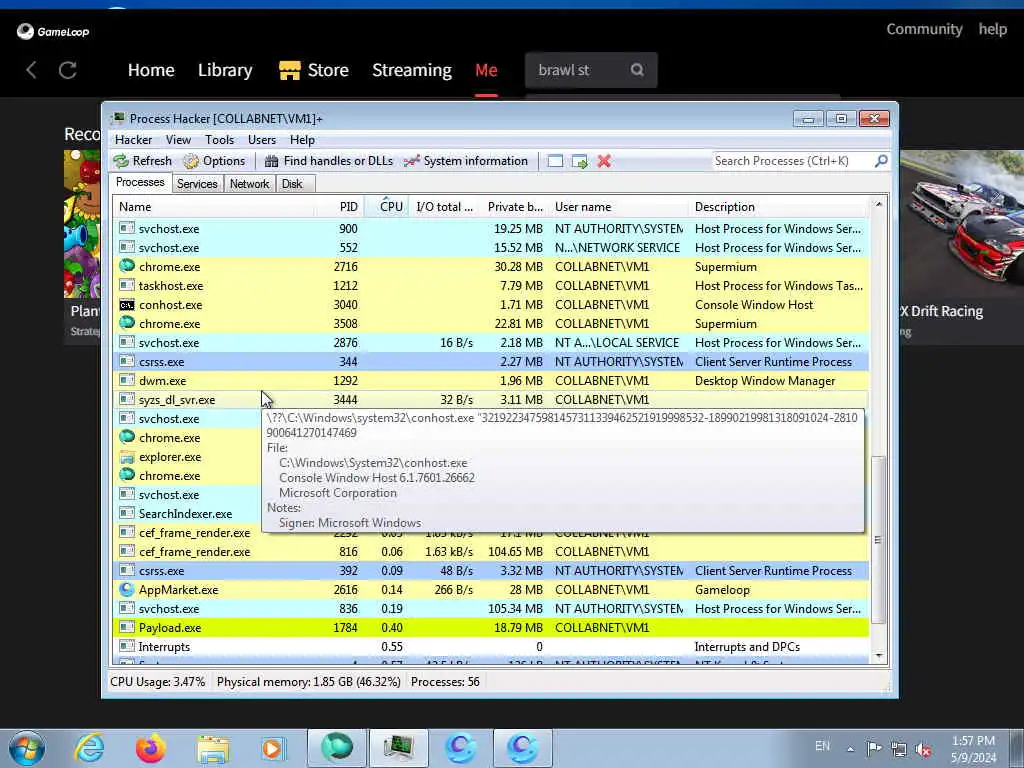This screenshot has width=1024, height=768.
Task: Select the GameLoop Me tab
Action: 487,70
